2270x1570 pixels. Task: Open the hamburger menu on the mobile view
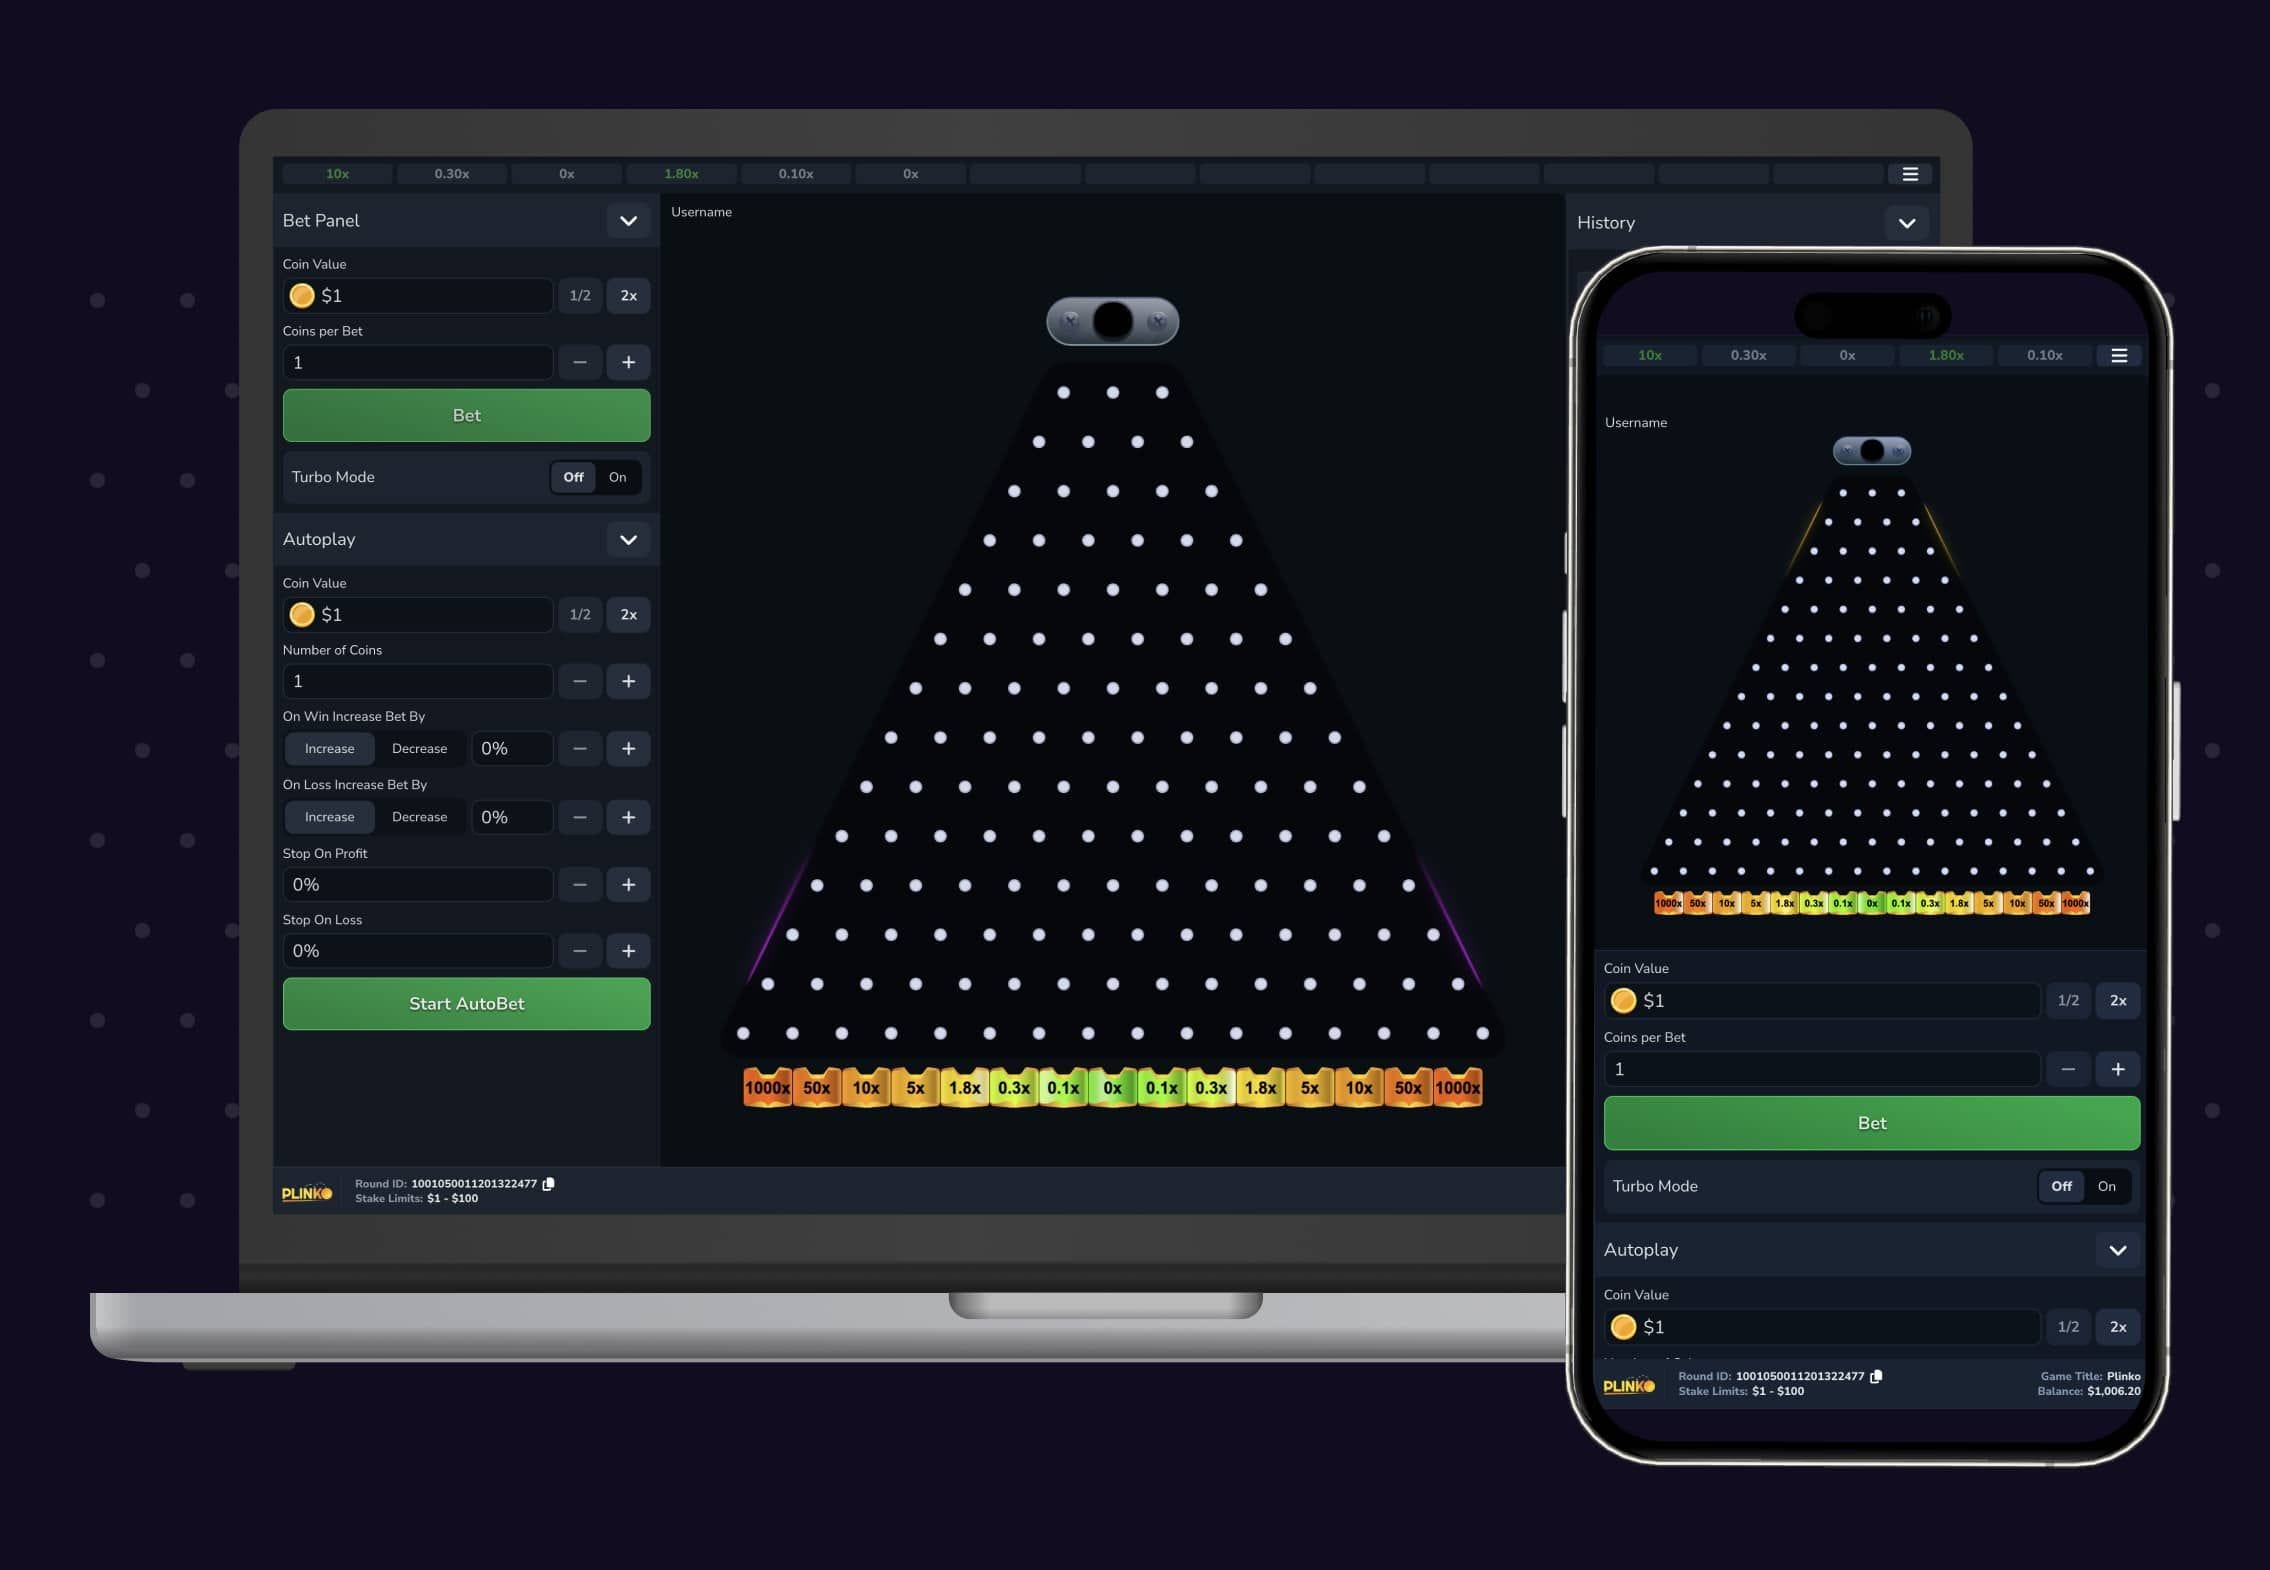[x=2120, y=355]
